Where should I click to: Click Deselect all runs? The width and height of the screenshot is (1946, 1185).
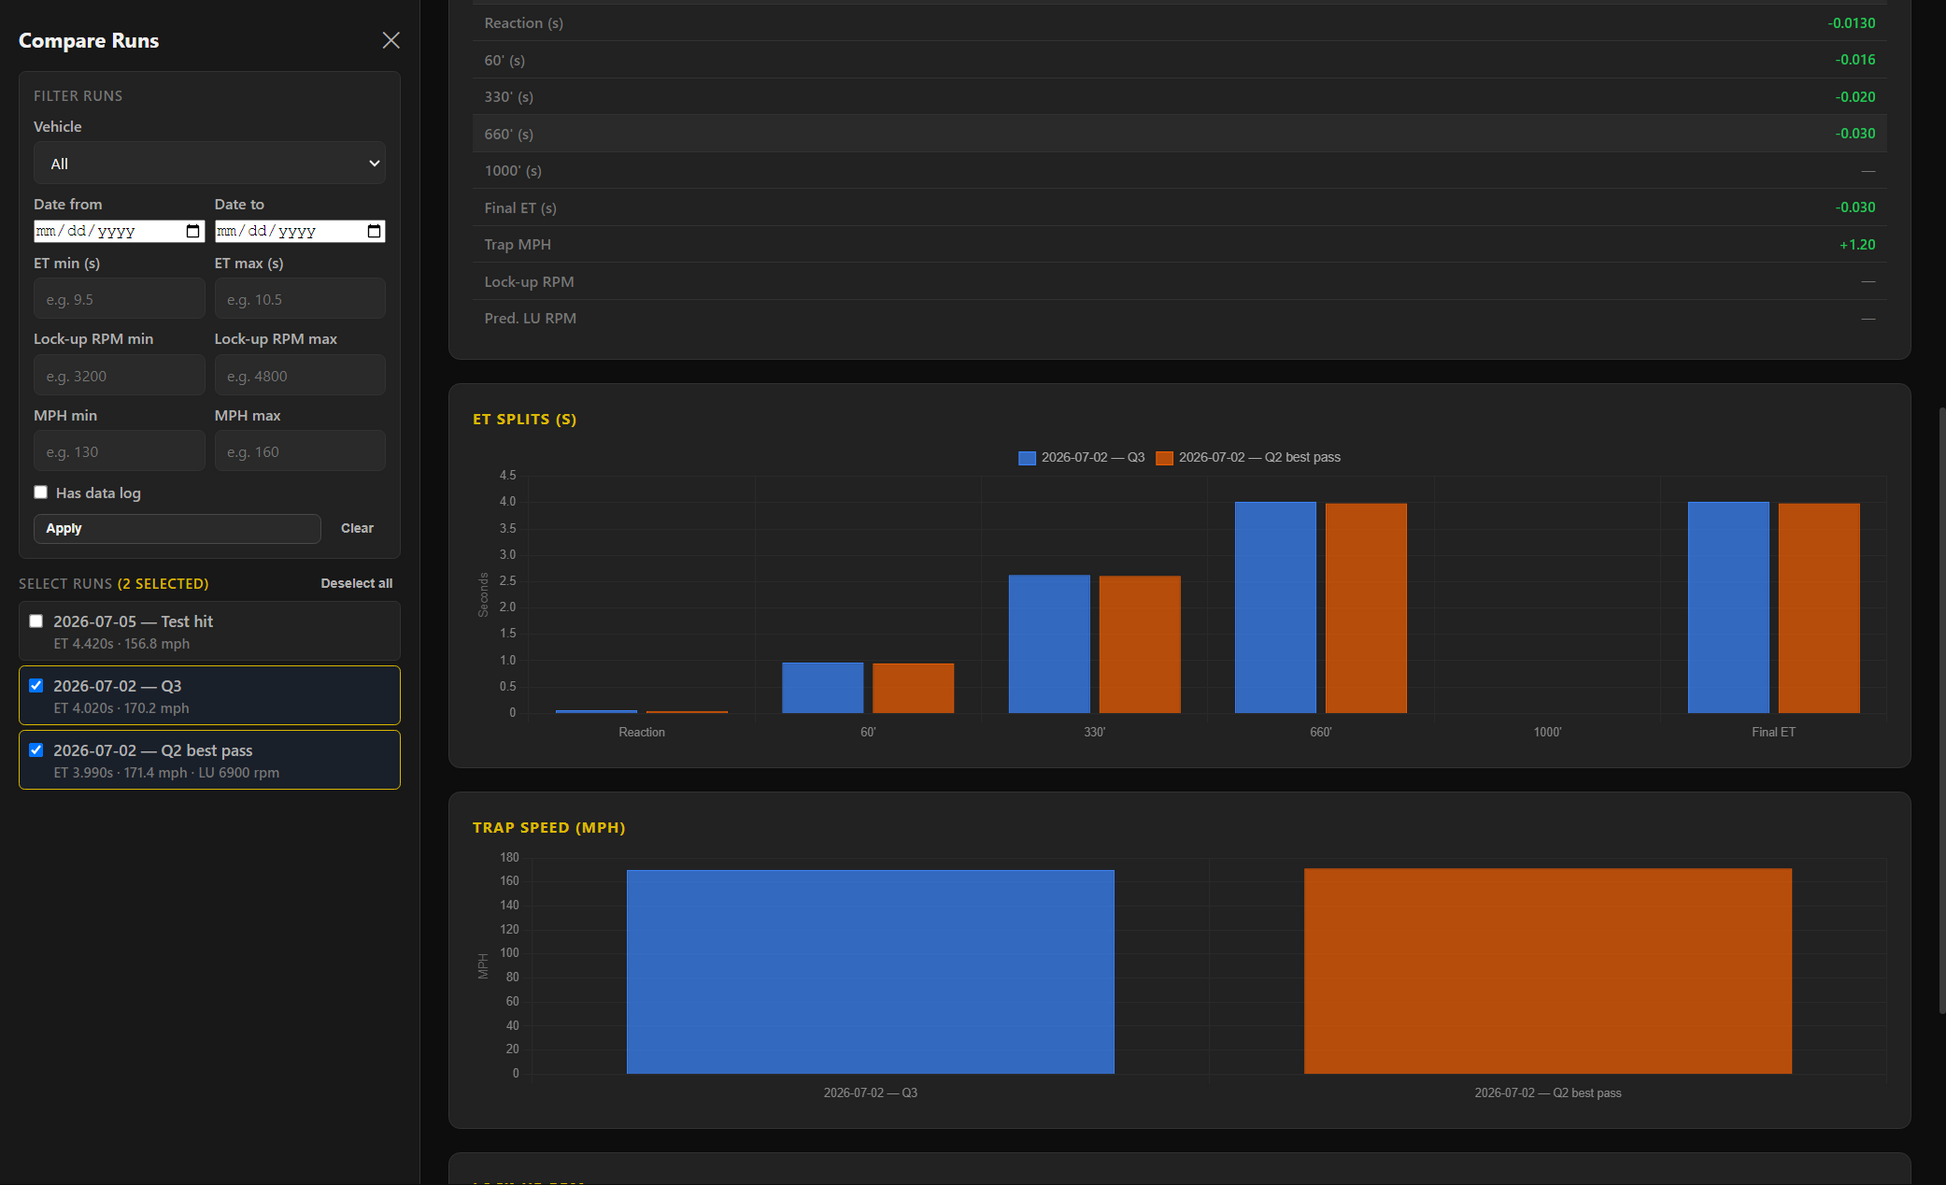pos(356,583)
